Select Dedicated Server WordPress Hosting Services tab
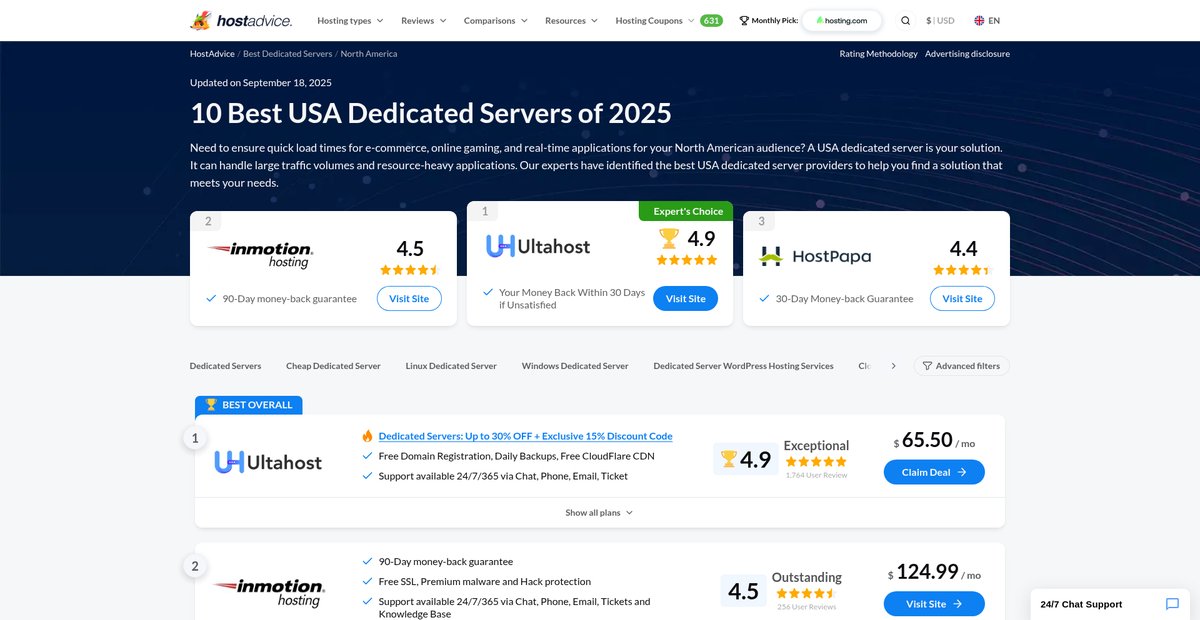Viewport: 1200px width, 620px height. coord(743,366)
